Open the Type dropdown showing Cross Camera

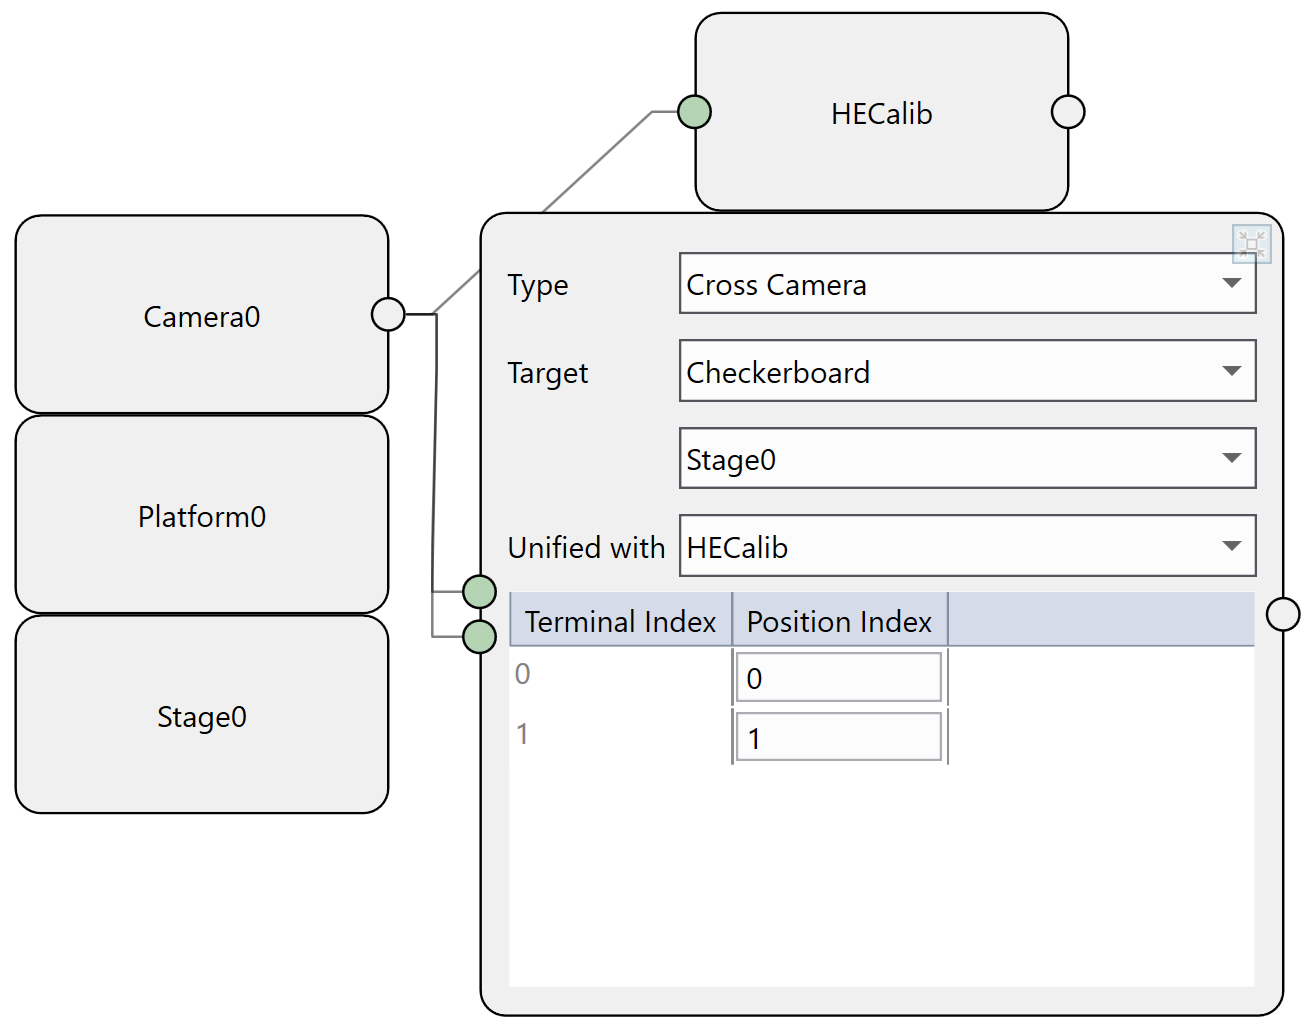[967, 284]
